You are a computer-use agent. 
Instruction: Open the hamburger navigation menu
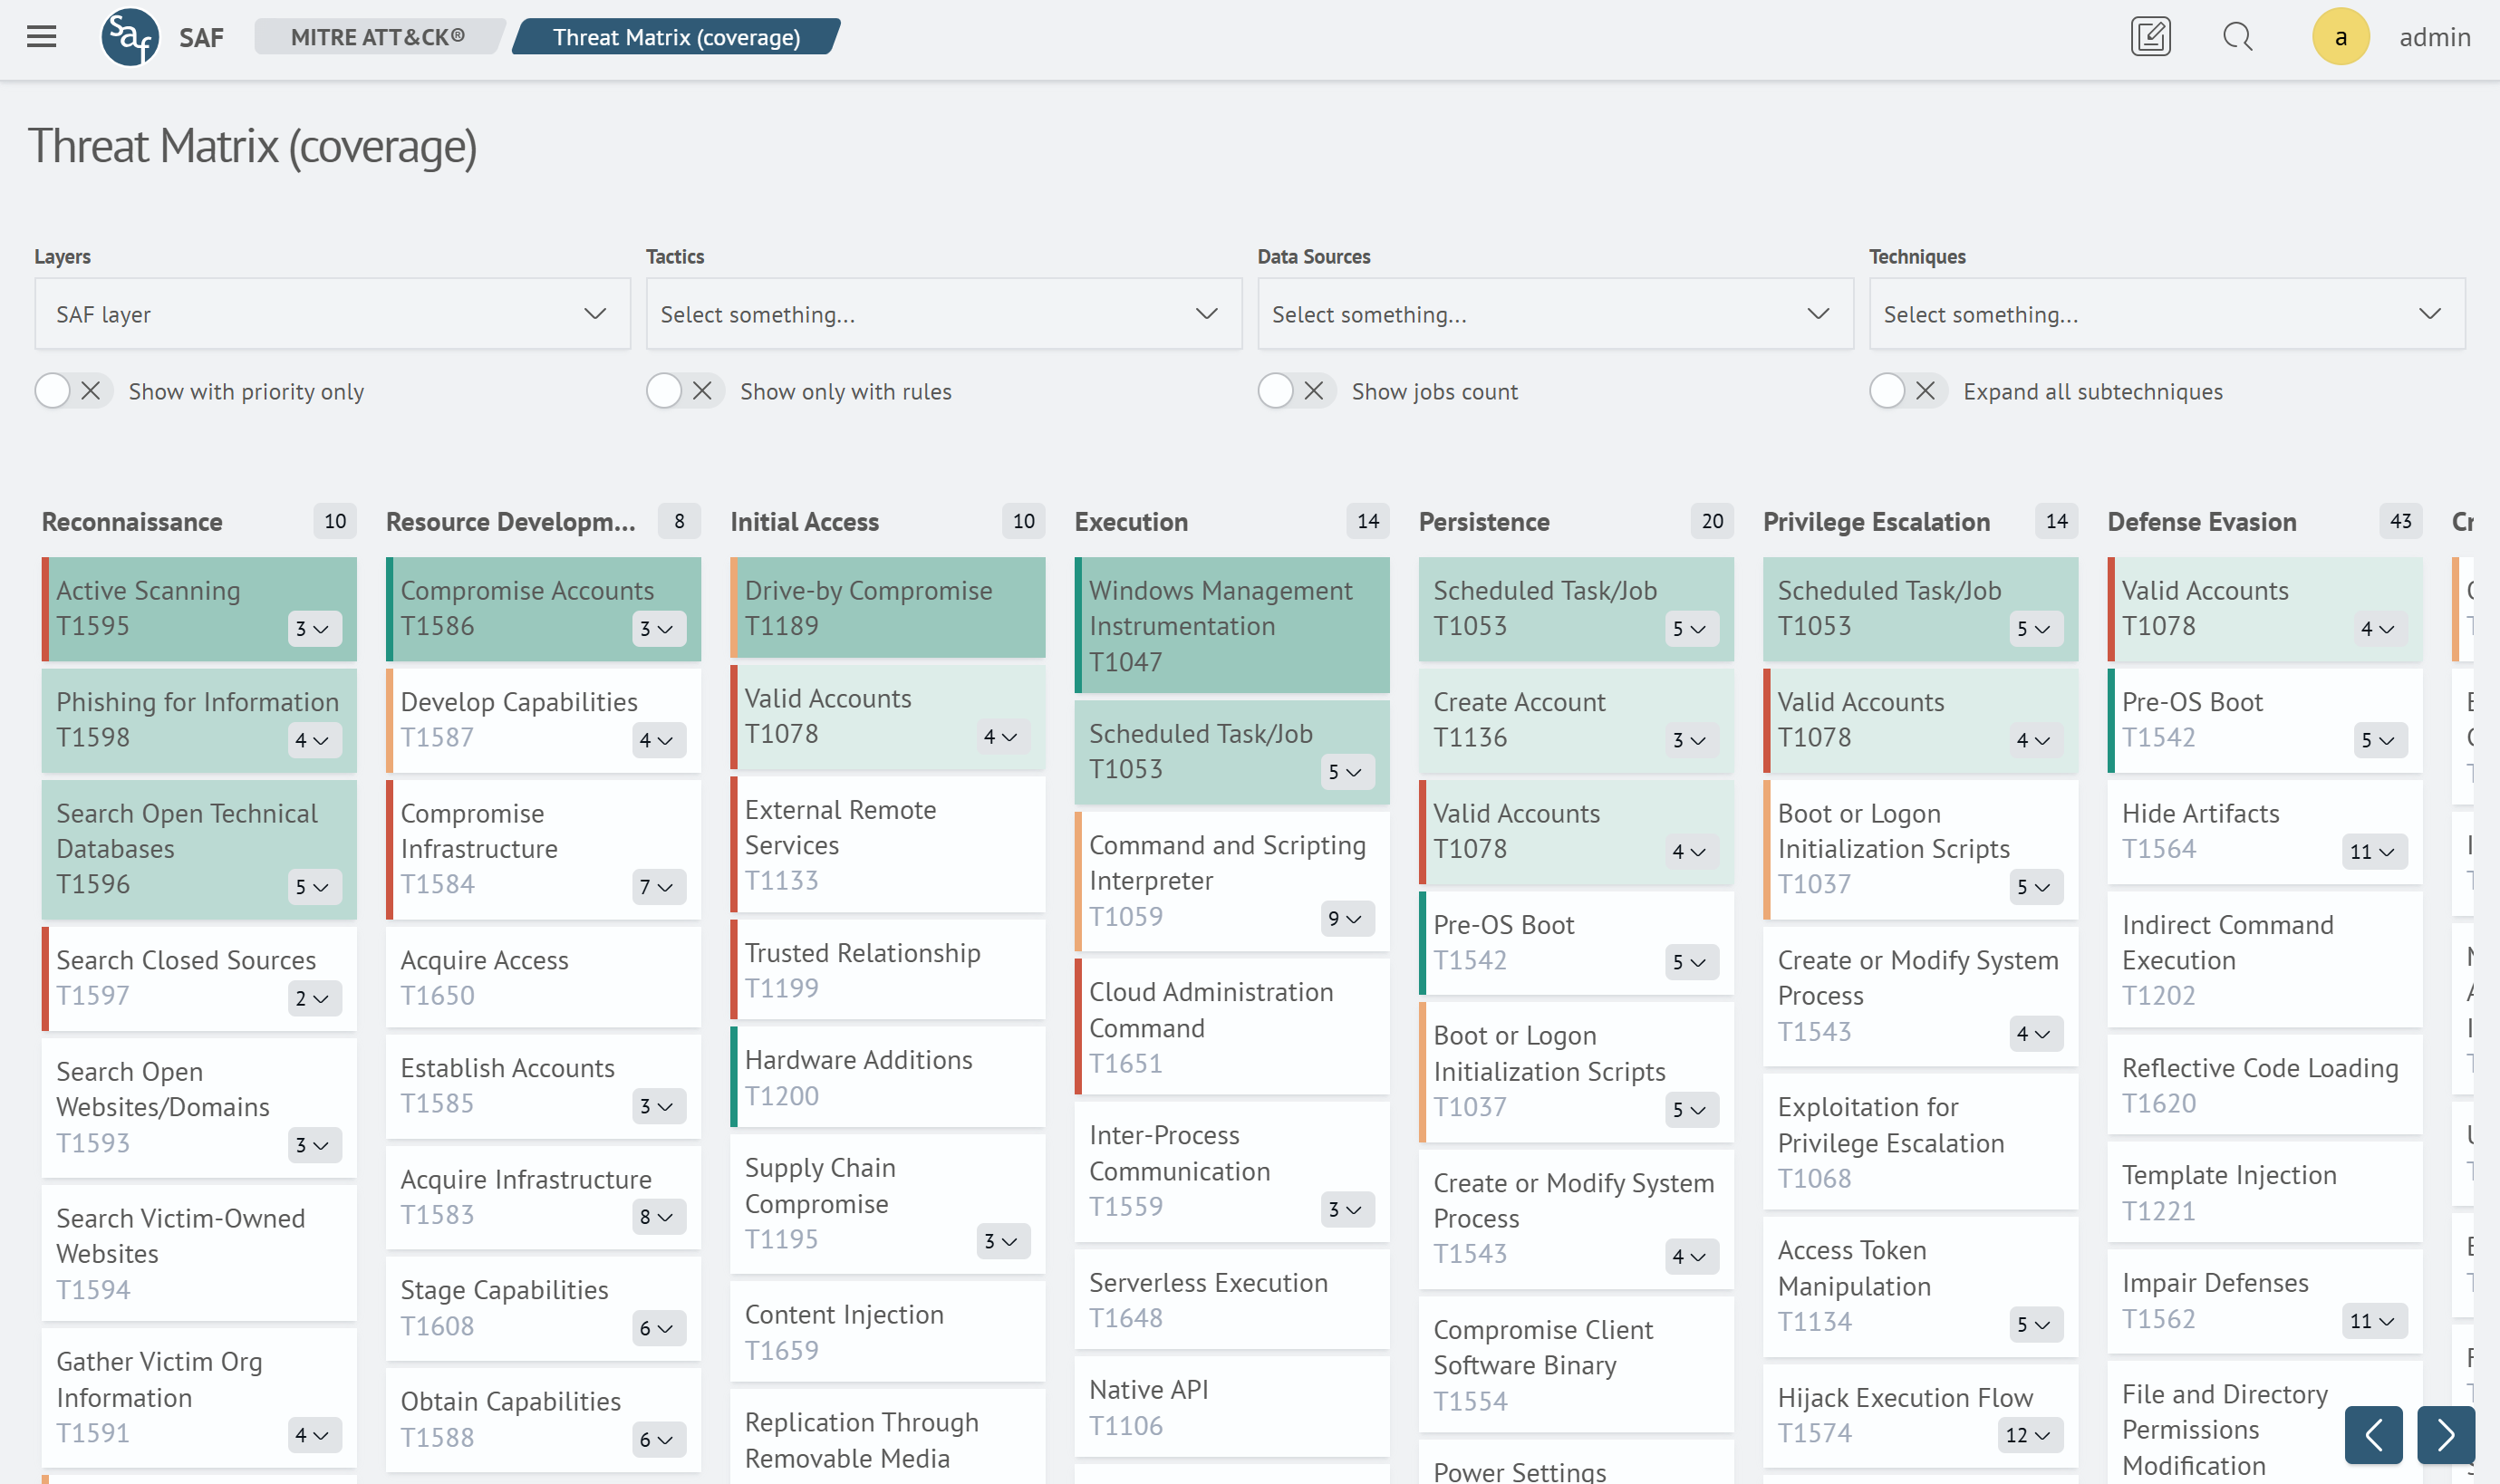41,36
